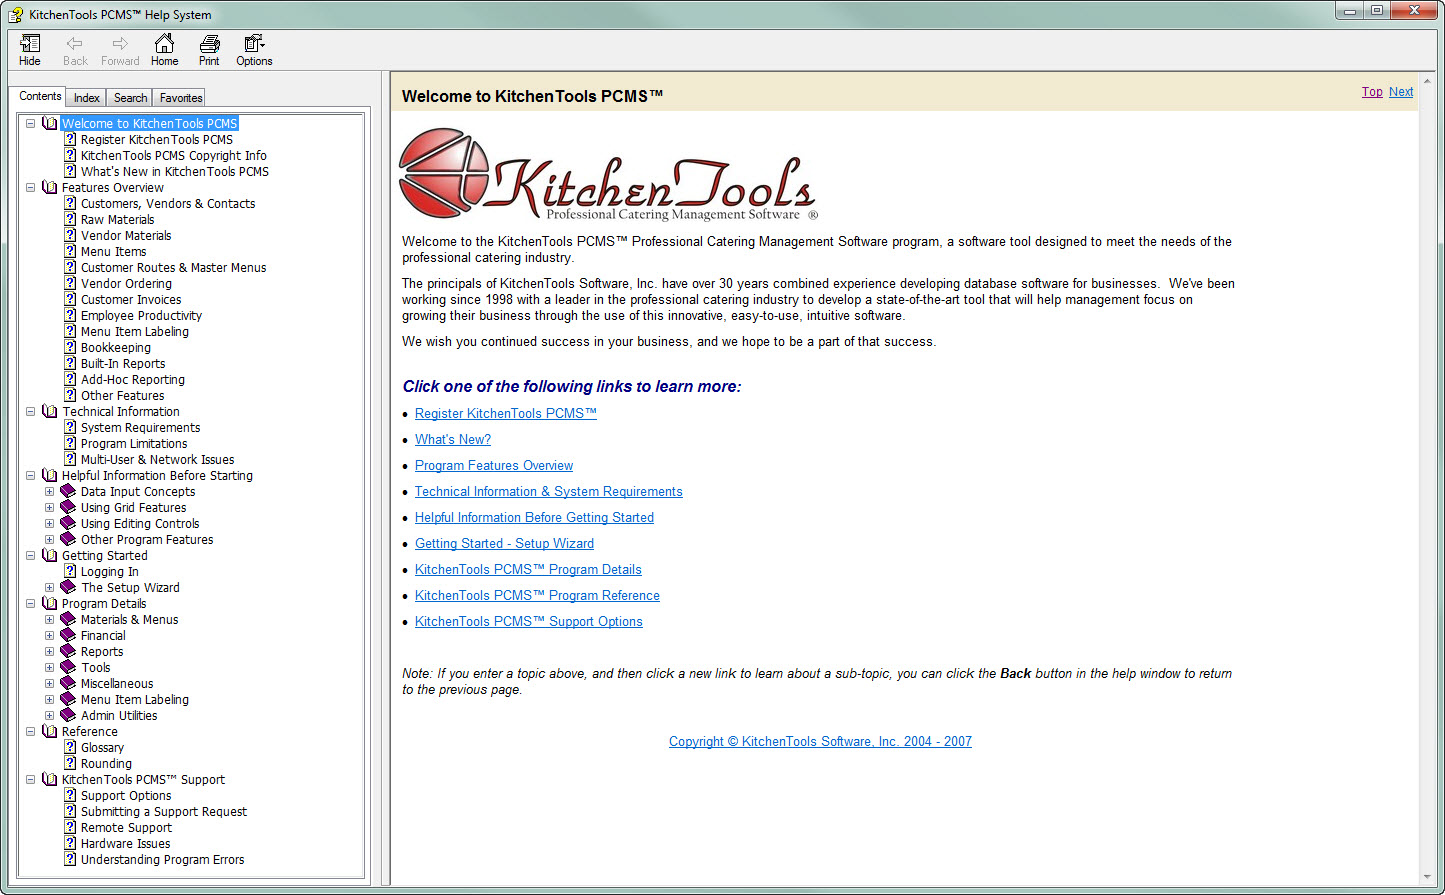Open Helpful Information Before Getting Started link
Screen dimensions: 1445x895
(x=534, y=517)
